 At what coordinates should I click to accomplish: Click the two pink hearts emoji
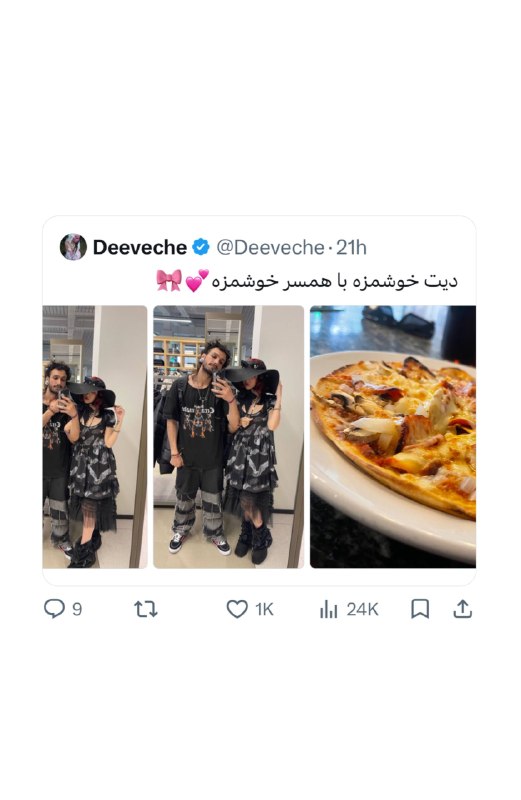click(197, 281)
